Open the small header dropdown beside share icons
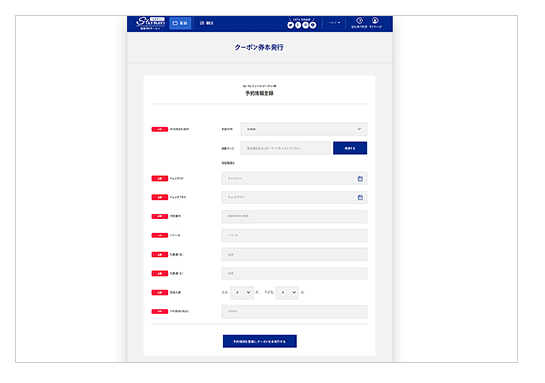This screenshot has height=383, width=545. pyautogui.click(x=334, y=23)
